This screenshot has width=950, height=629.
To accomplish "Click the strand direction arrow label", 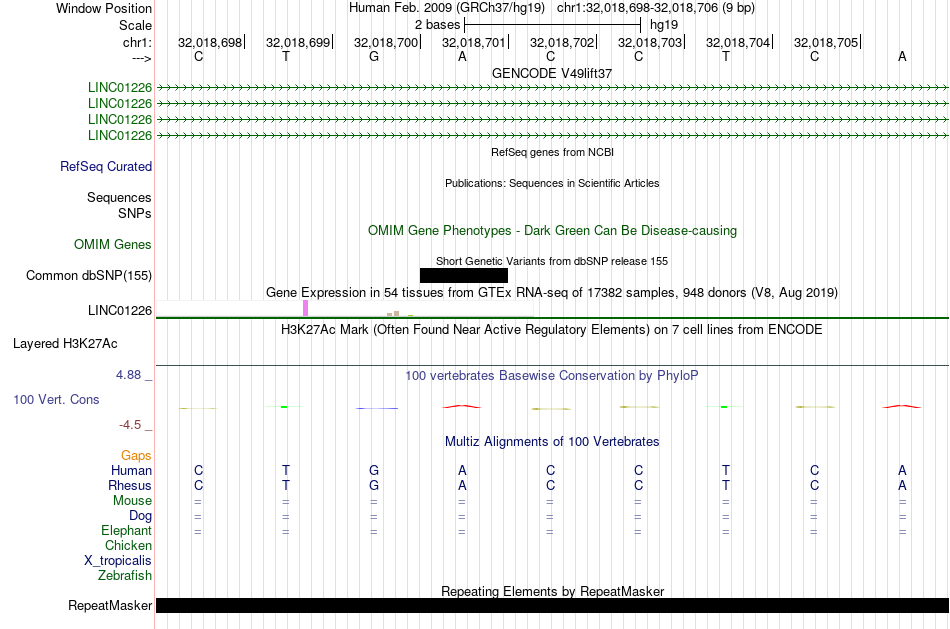I will [x=141, y=58].
